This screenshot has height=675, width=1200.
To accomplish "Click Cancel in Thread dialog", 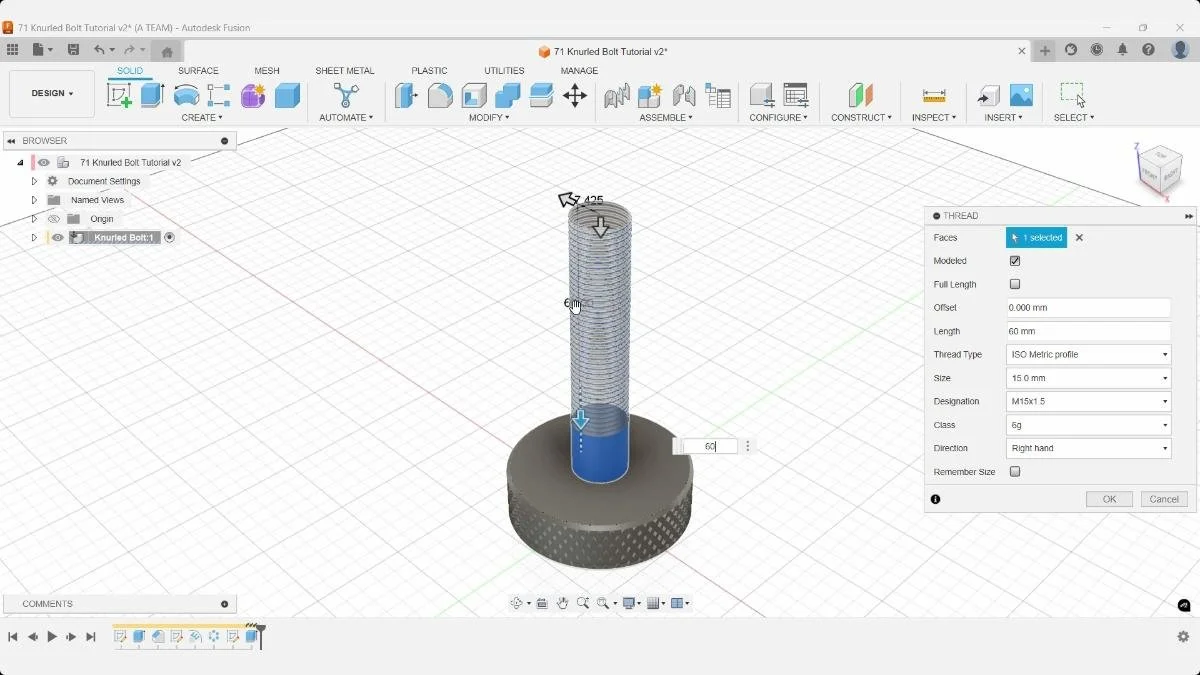I will click(x=1164, y=499).
